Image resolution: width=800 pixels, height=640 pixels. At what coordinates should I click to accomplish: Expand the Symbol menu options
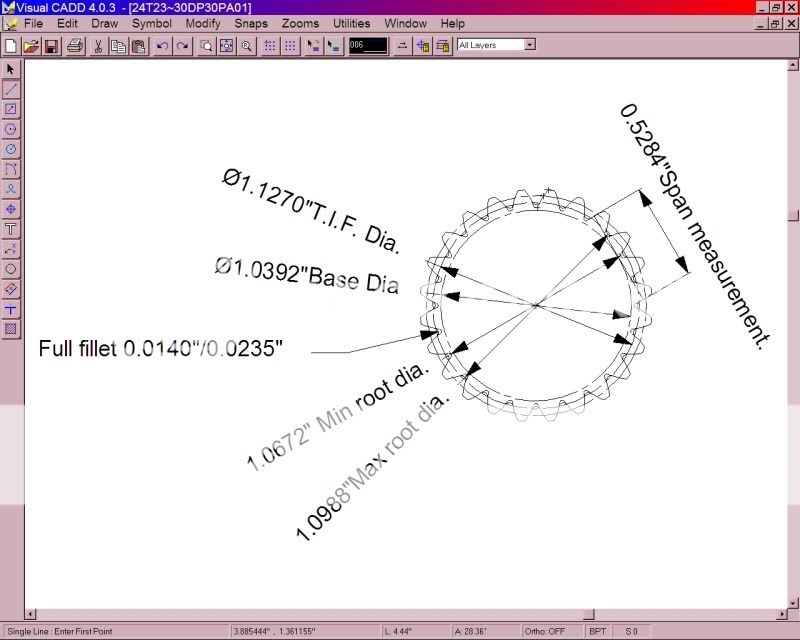point(151,23)
